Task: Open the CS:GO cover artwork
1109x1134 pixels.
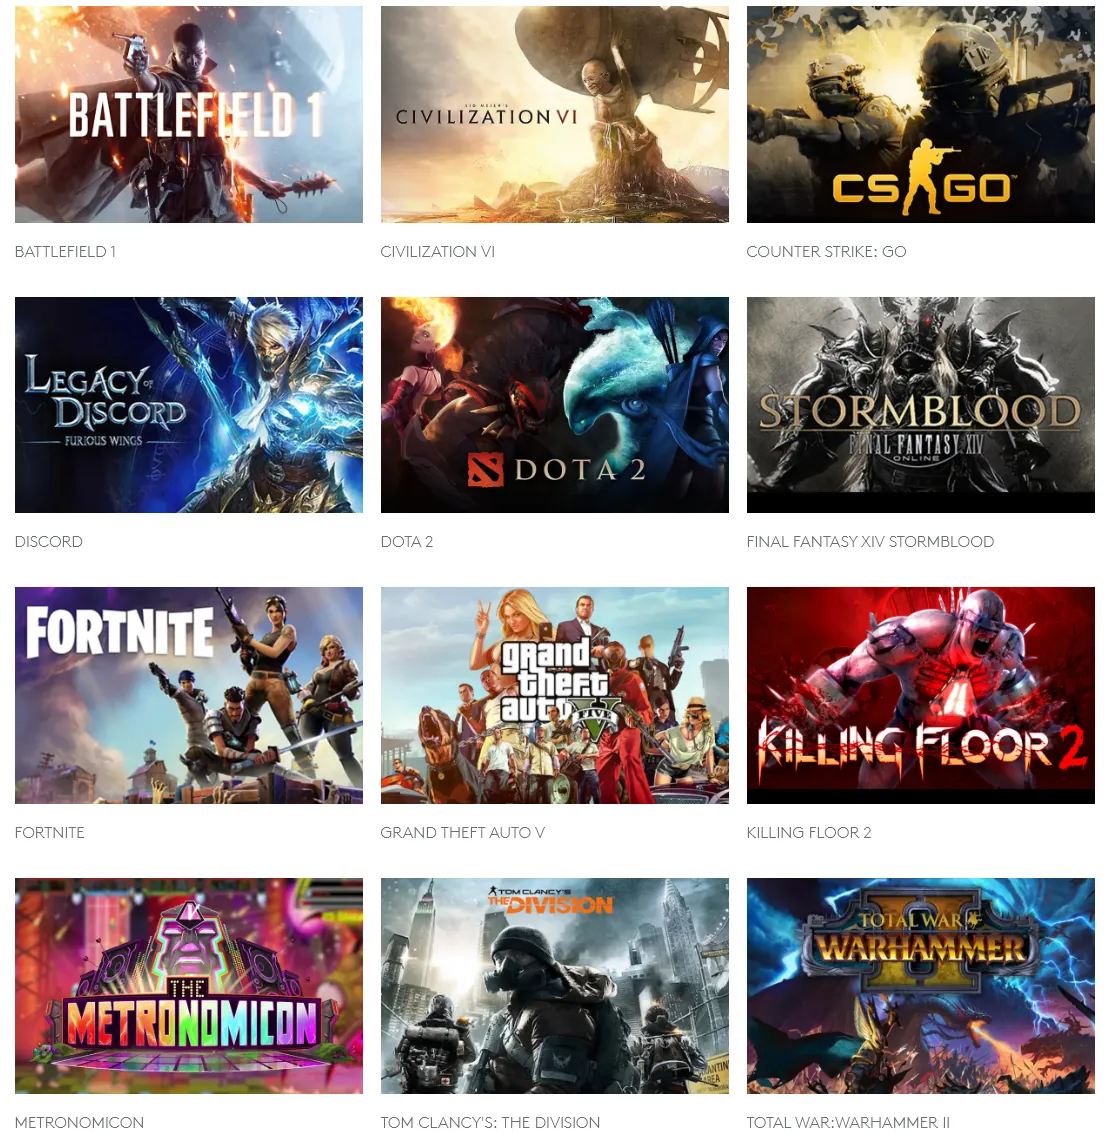Action: (921, 114)
